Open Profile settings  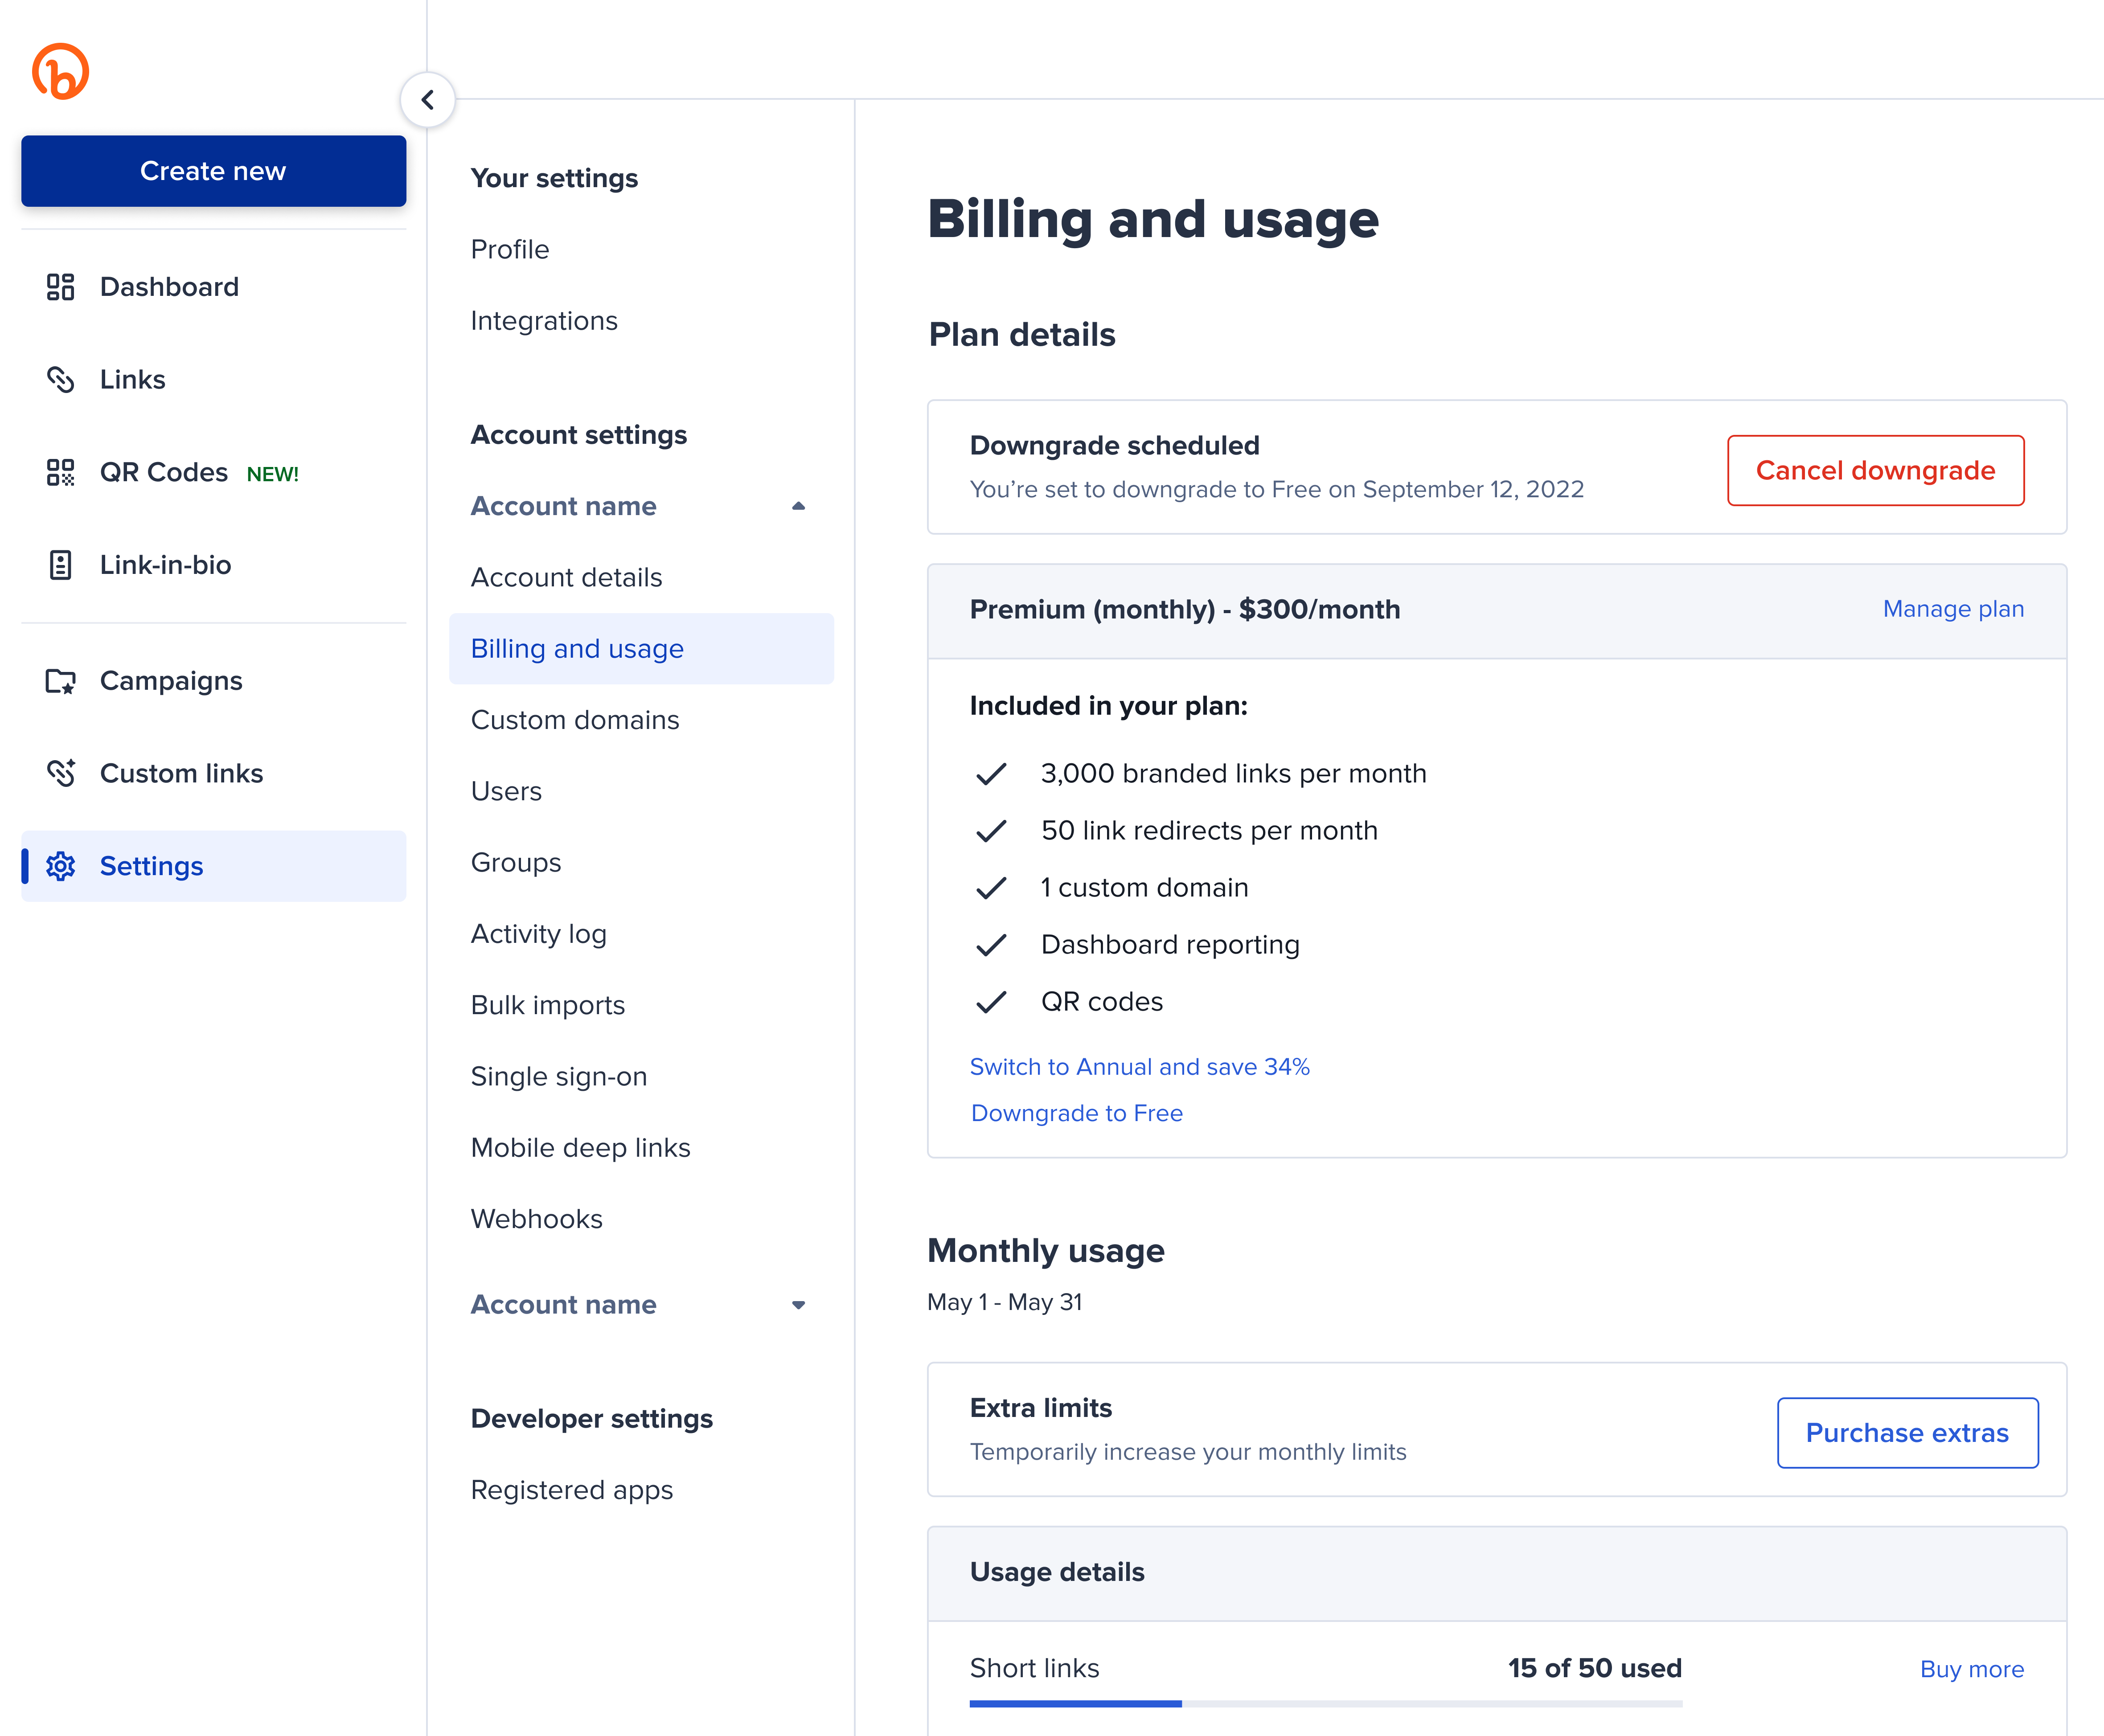(510, 249)
